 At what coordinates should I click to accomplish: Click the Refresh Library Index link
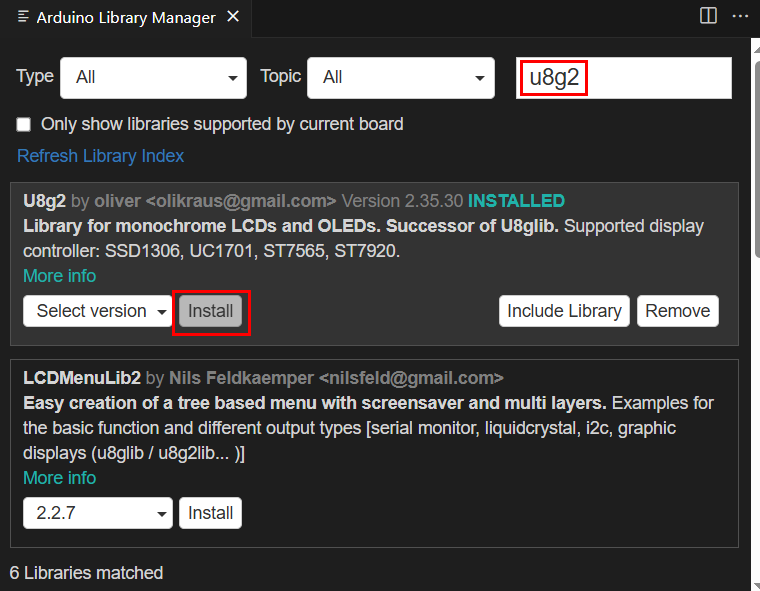point(100,156)
